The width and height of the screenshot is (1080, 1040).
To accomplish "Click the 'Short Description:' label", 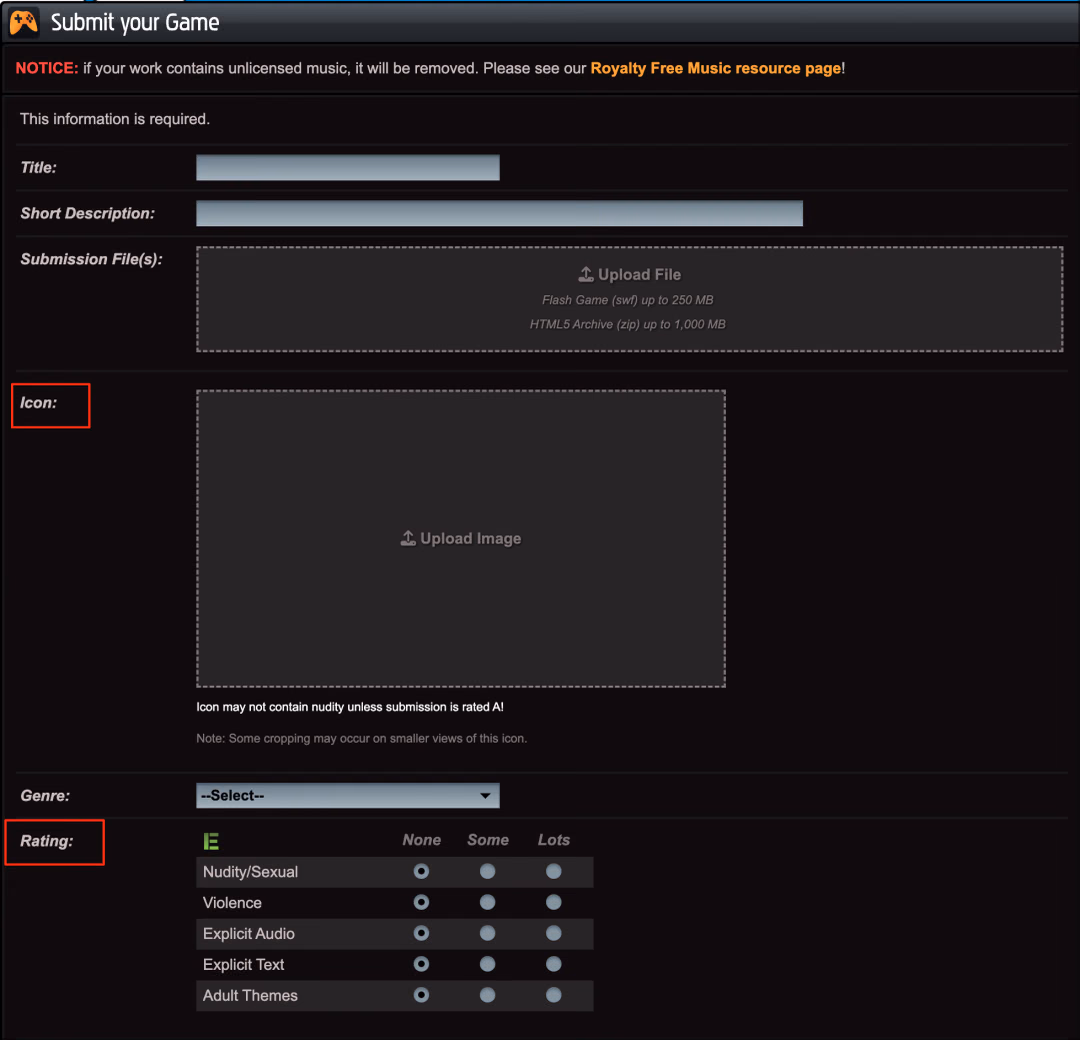I will 87,214.
